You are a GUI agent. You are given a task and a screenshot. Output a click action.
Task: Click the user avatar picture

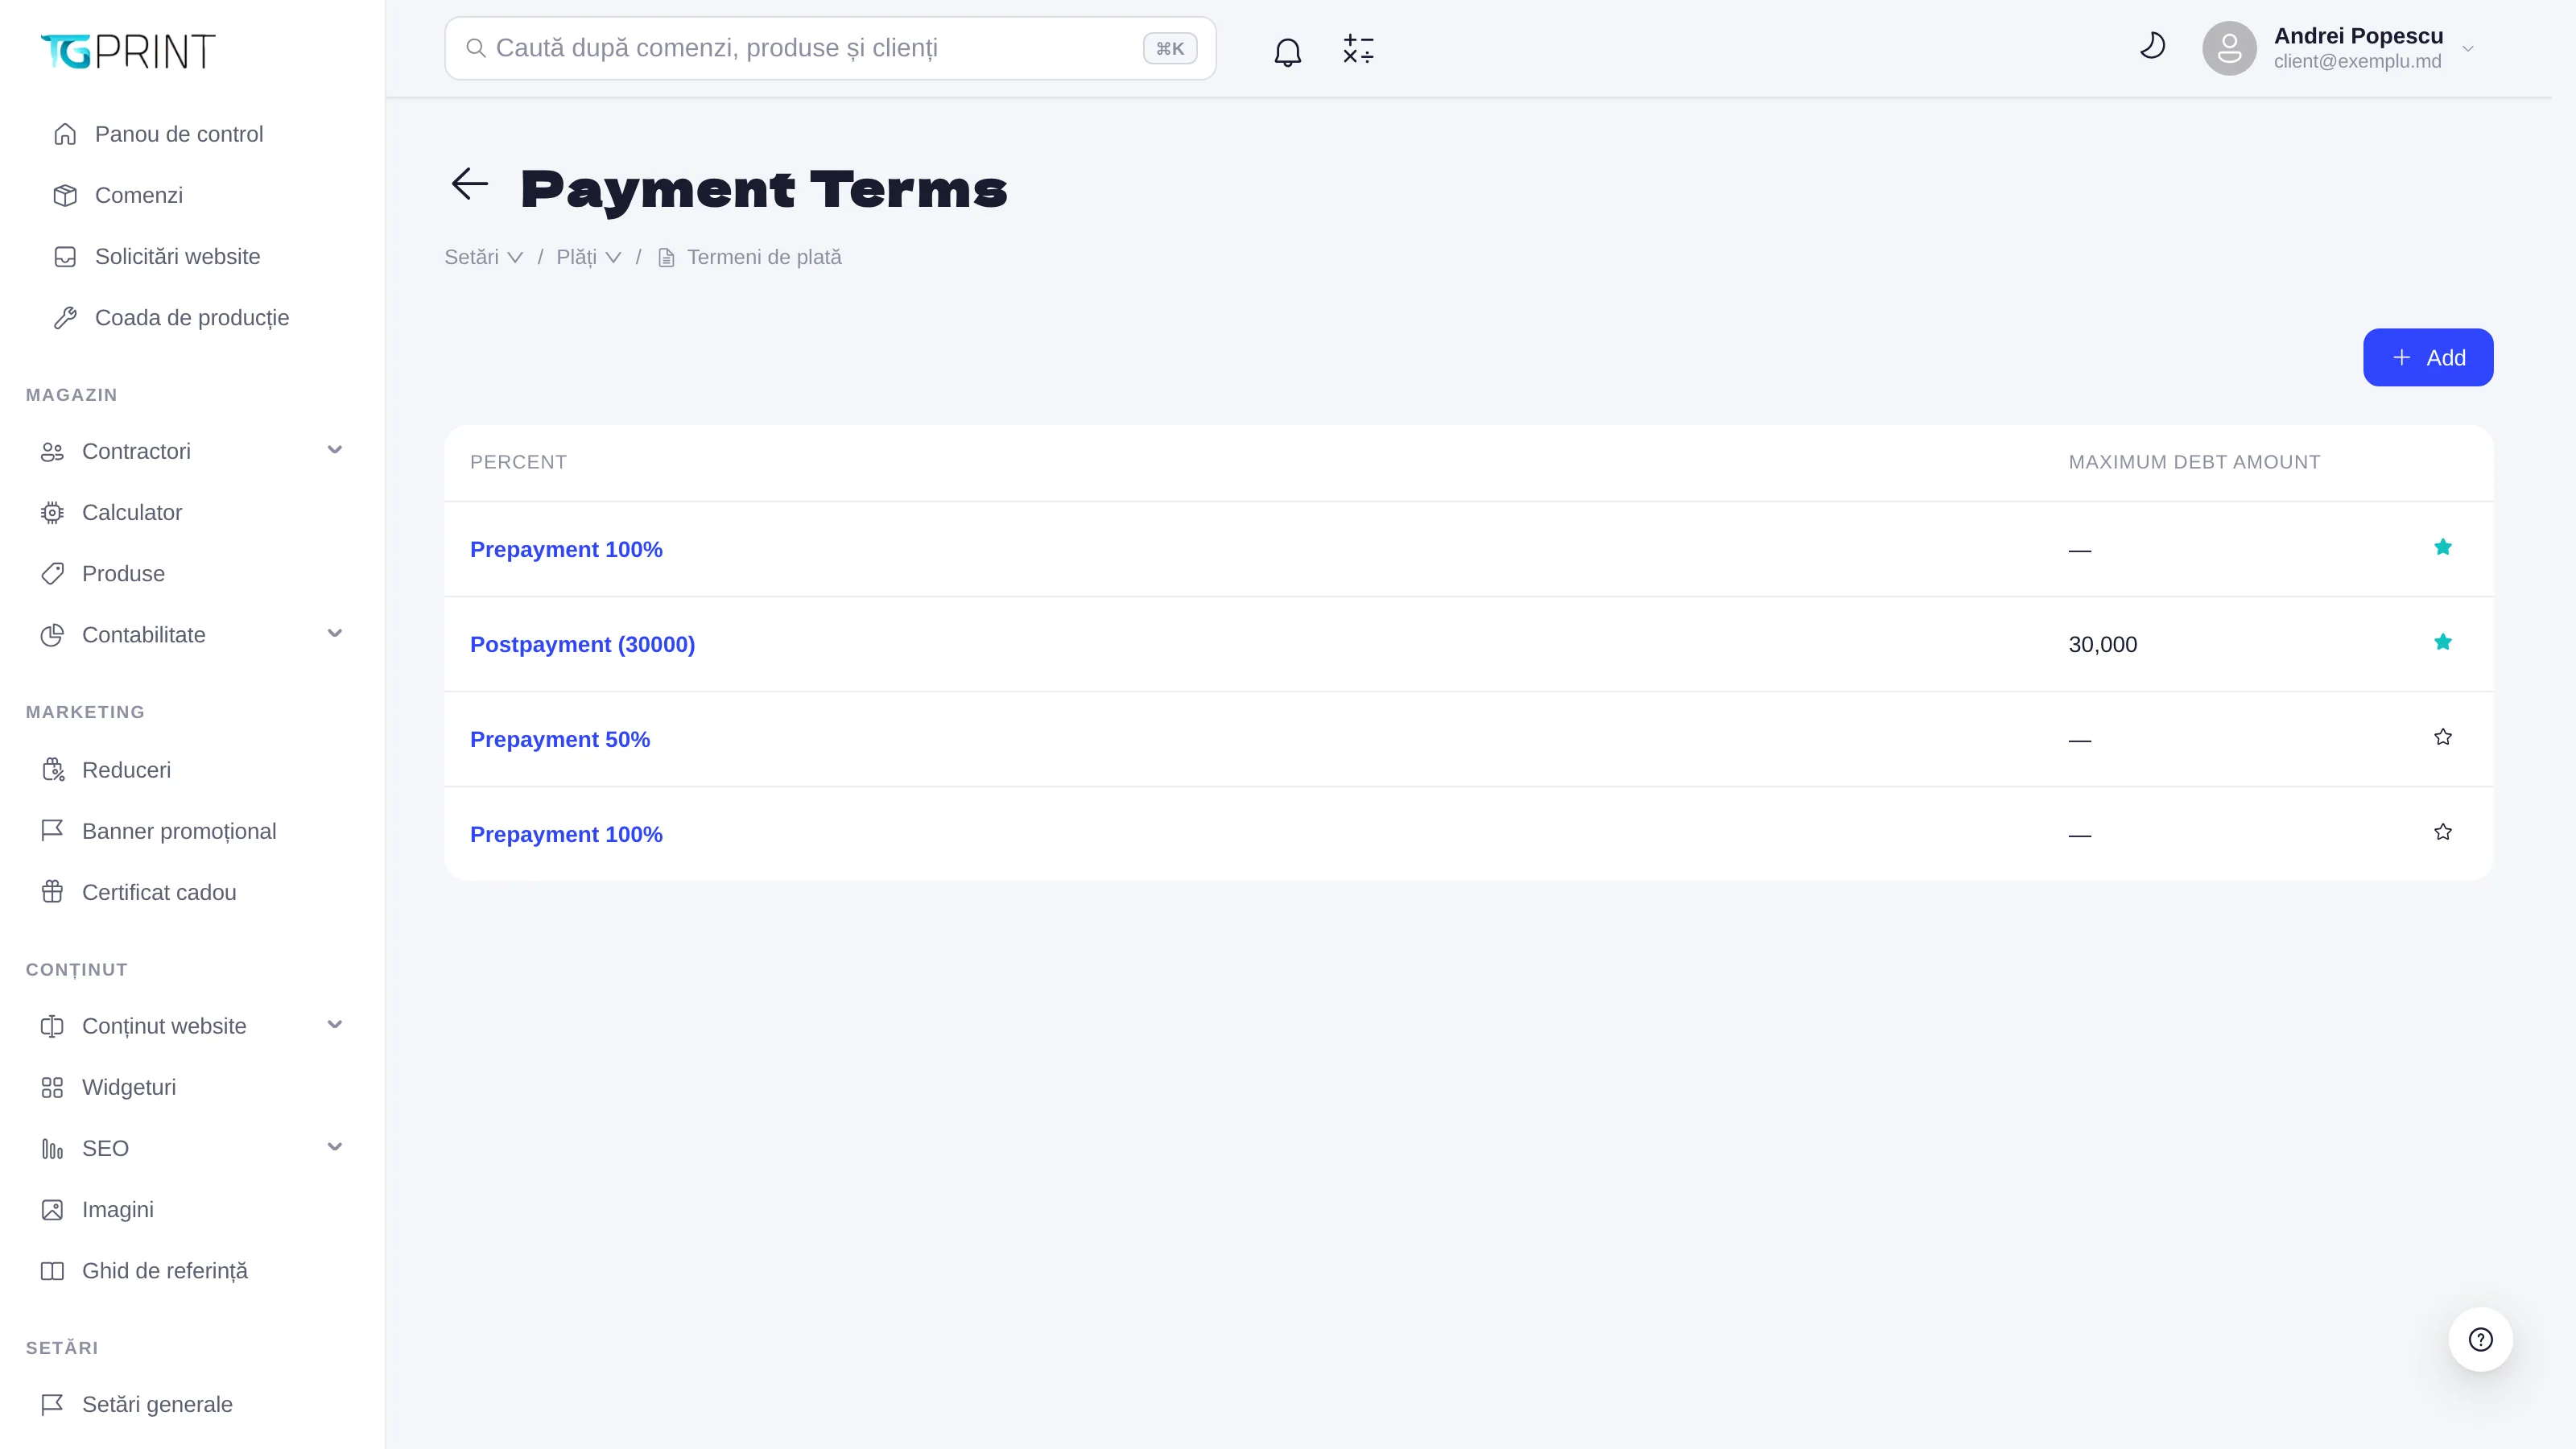2229,48
